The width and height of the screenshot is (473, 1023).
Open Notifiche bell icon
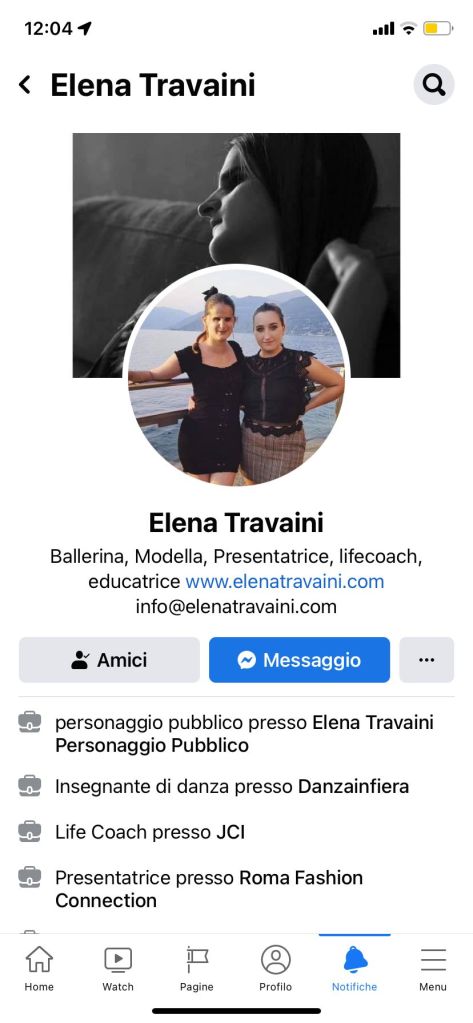(355, 959)
